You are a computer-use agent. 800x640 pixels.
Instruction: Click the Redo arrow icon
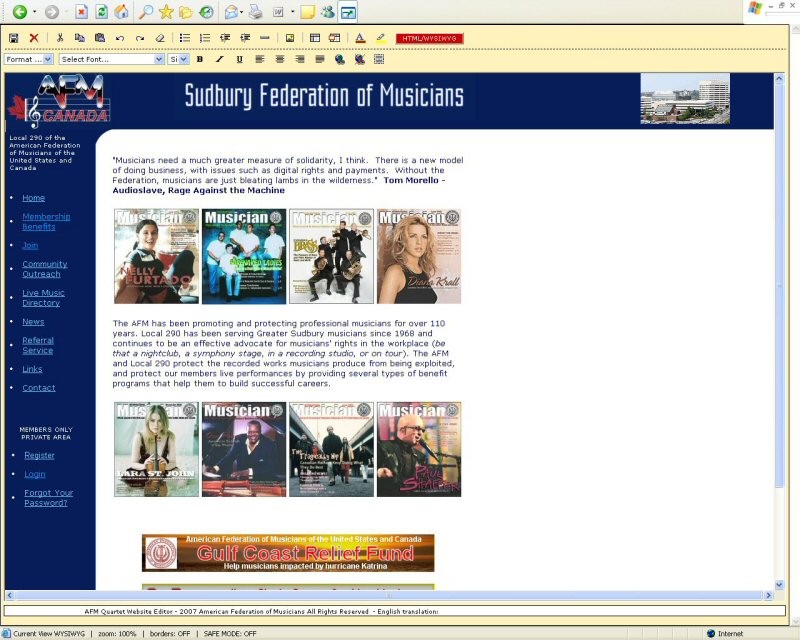tap(140, 38)
